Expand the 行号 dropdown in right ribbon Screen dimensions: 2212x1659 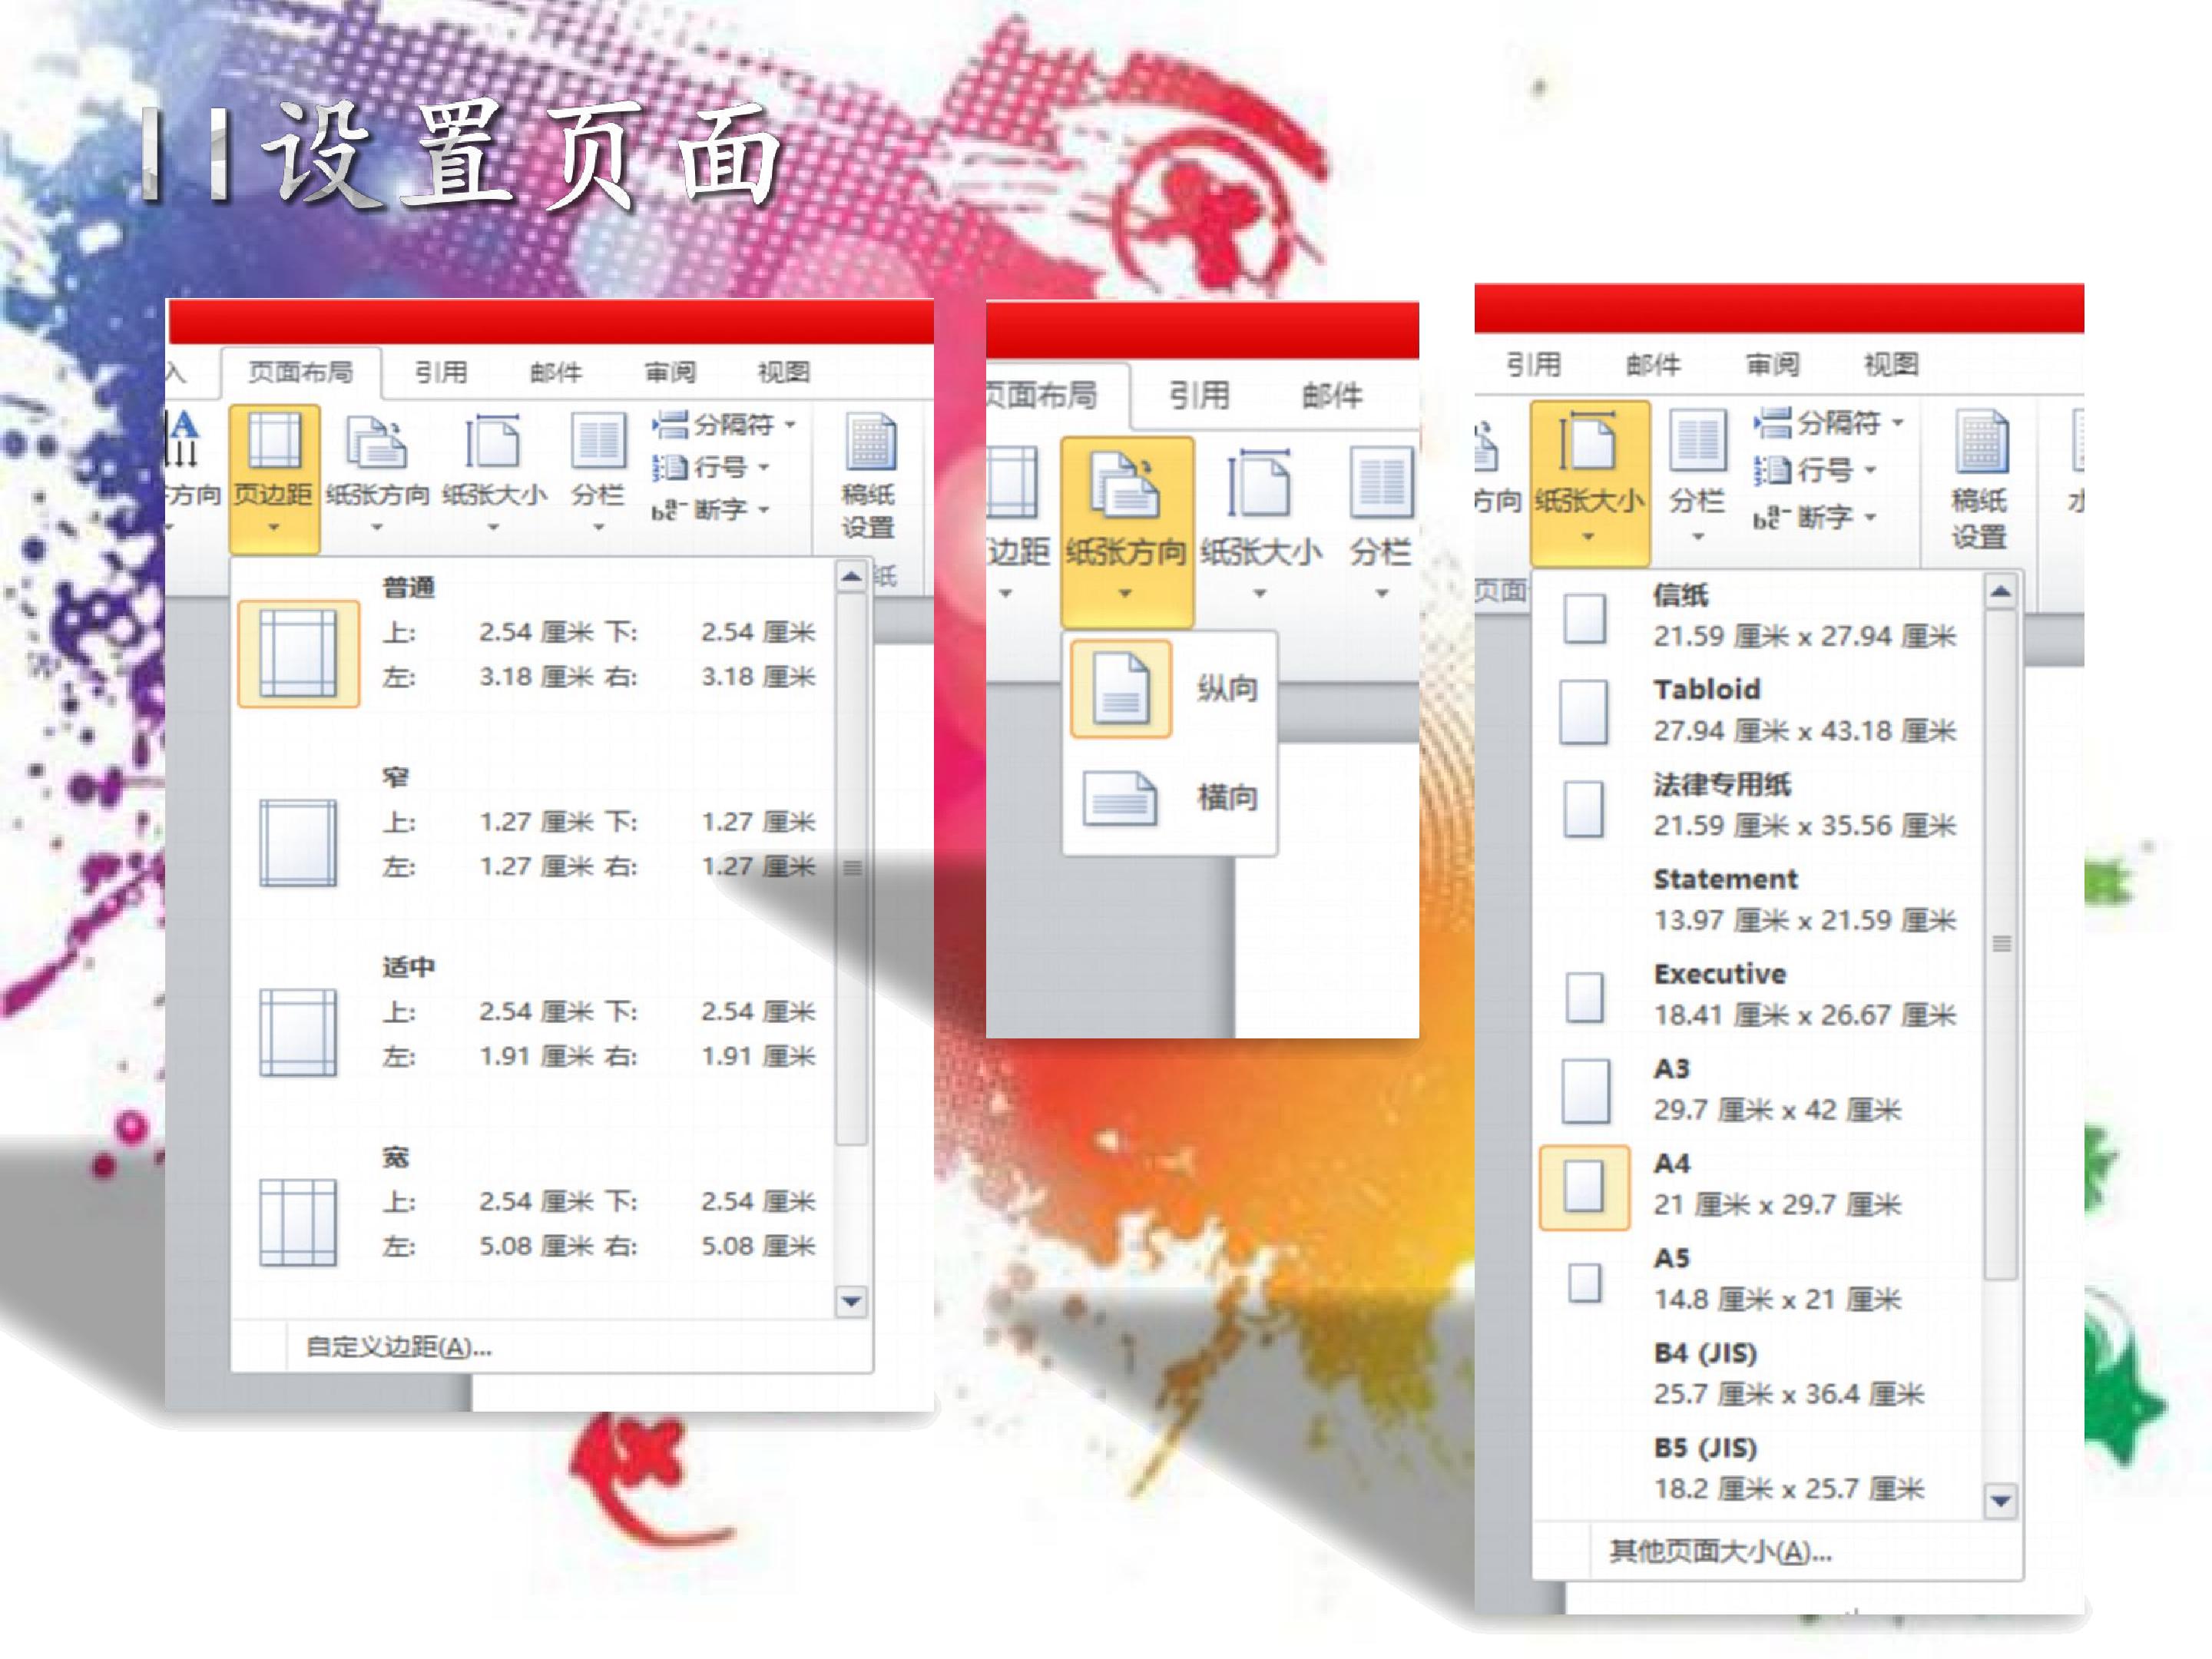[1816, 469]
